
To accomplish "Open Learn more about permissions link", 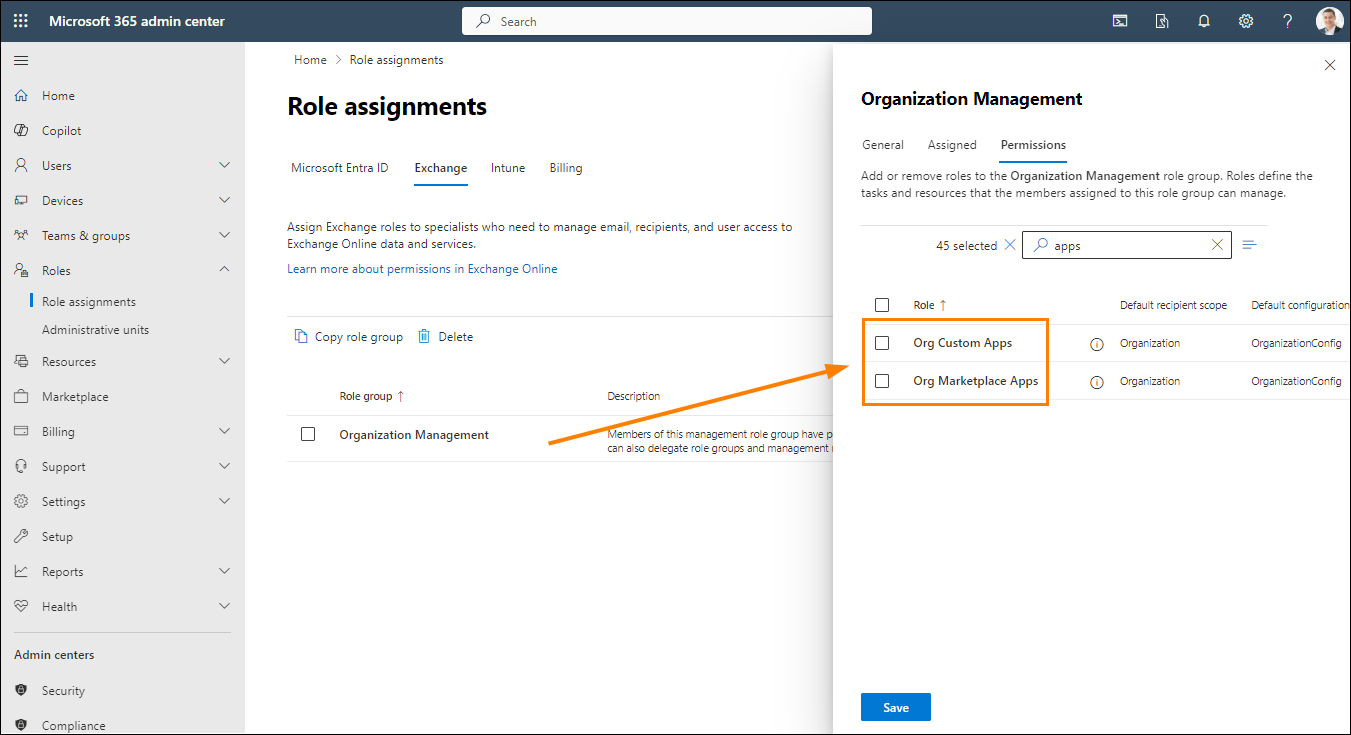I will click(x=422, y=269).
